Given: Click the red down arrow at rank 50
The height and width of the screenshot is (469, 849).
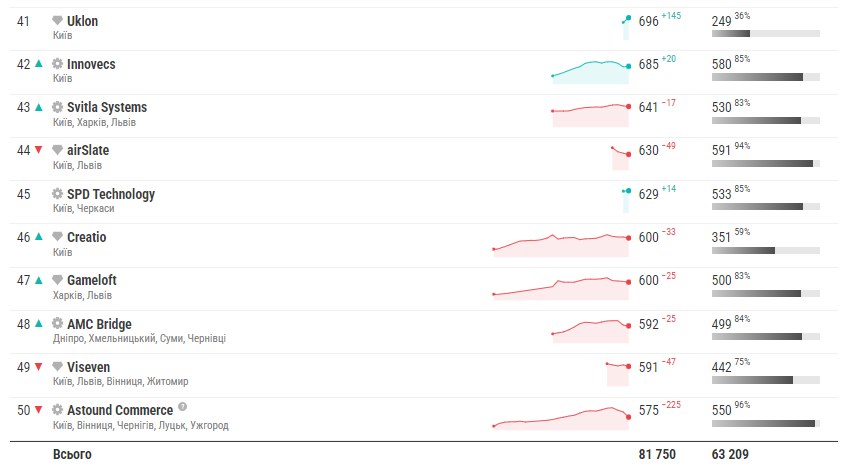Looking at the screenshot, I should tap(38, 410).
